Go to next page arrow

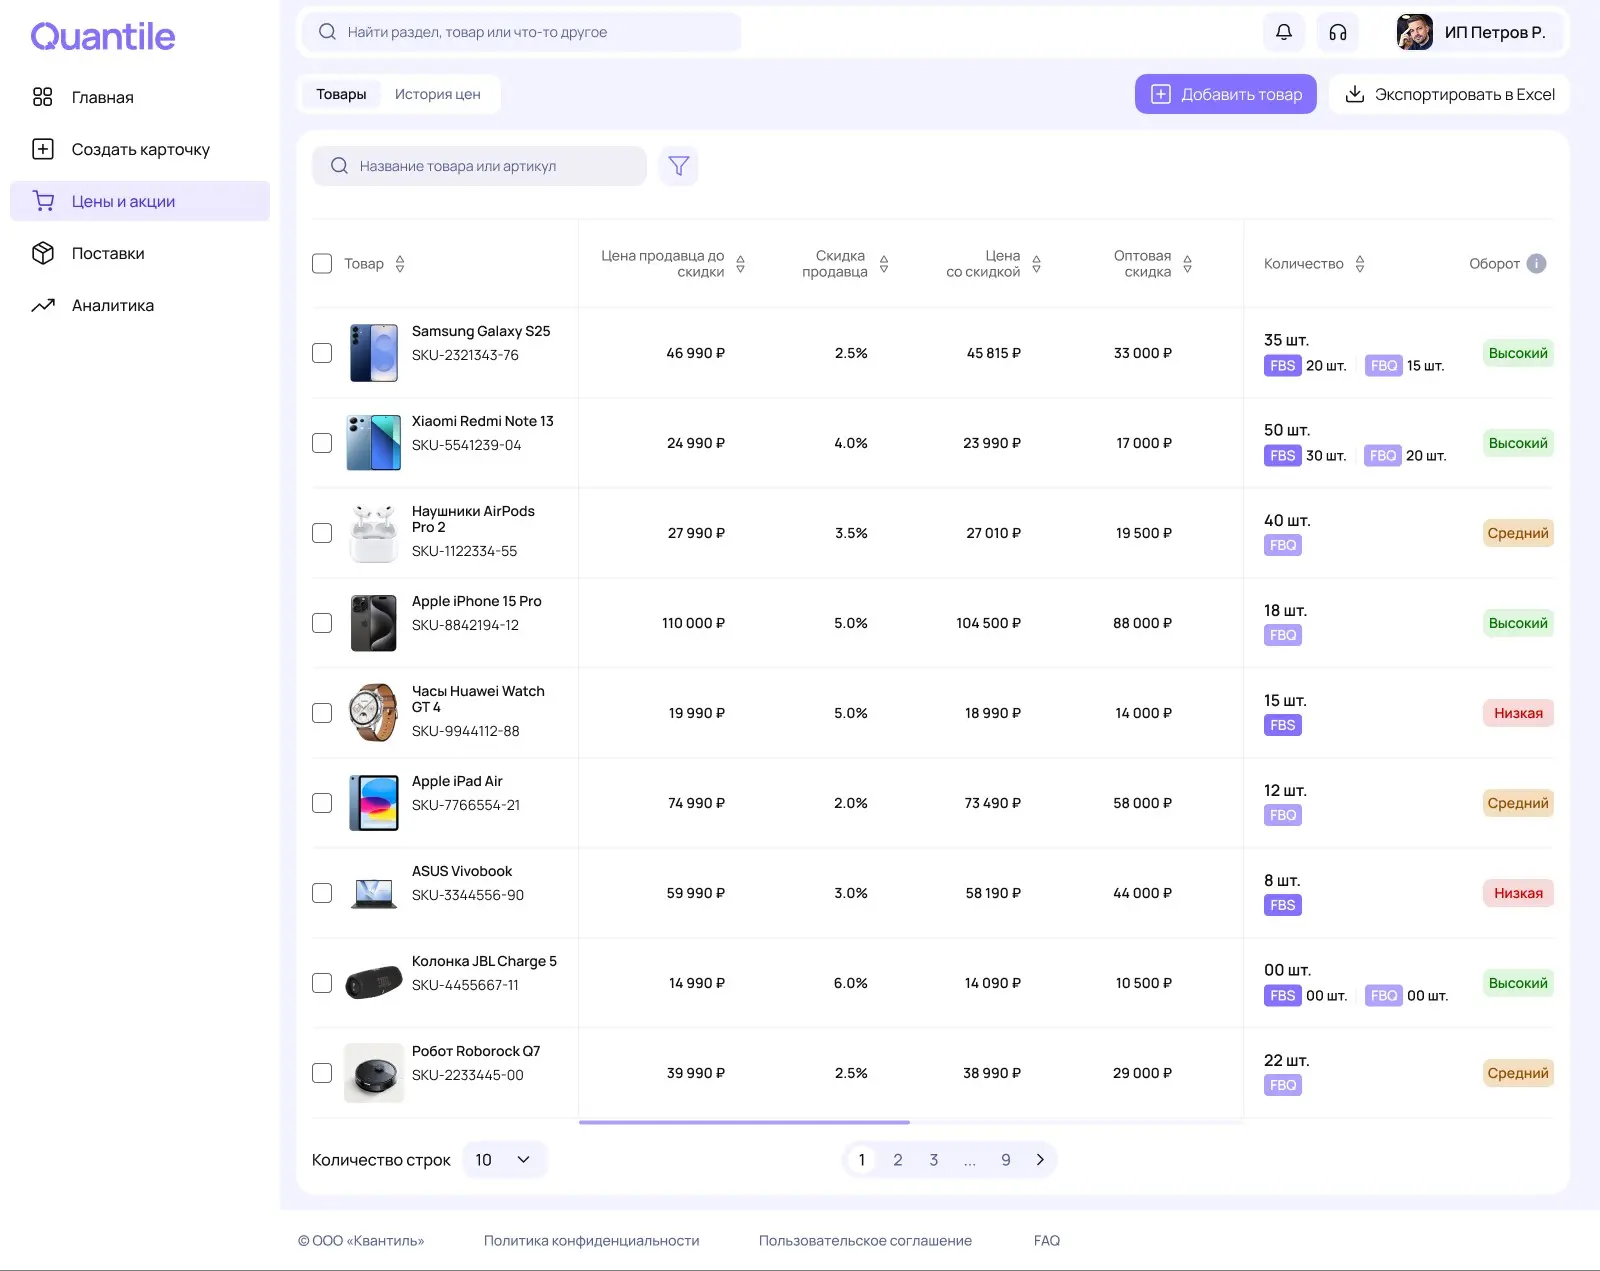pos(1040,1160)
